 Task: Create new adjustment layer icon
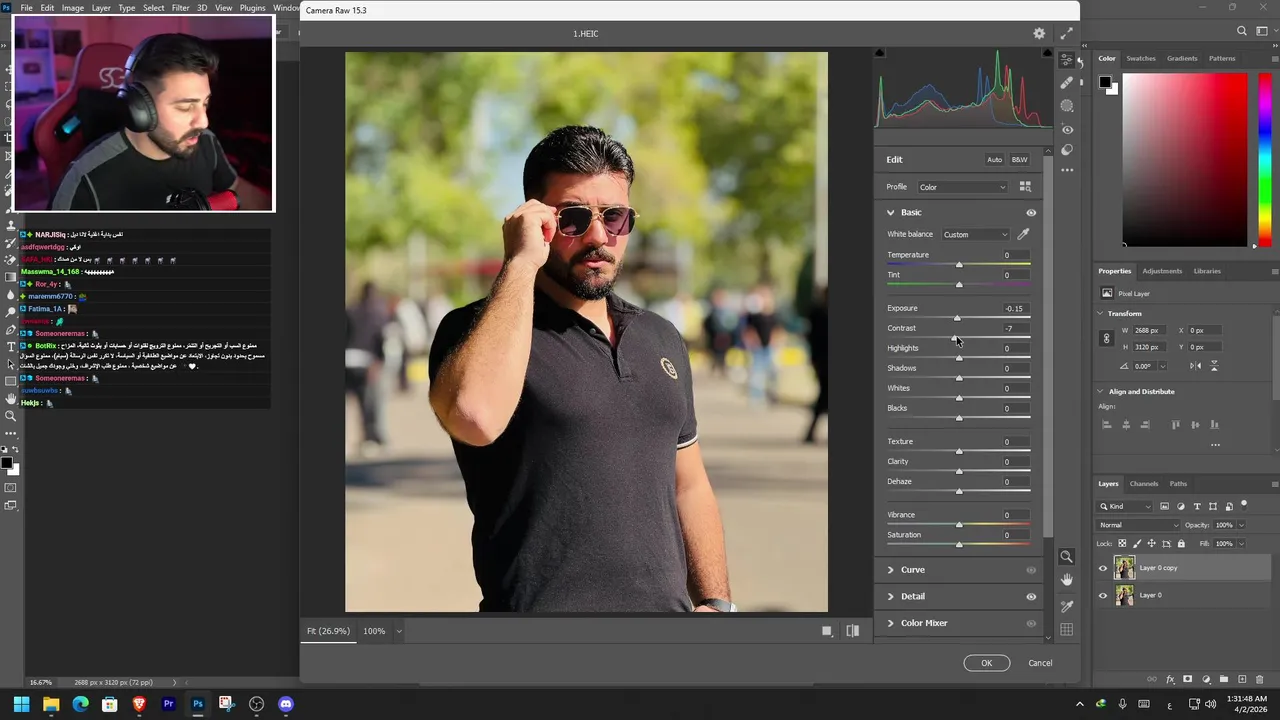click(x=1206, y=679)
